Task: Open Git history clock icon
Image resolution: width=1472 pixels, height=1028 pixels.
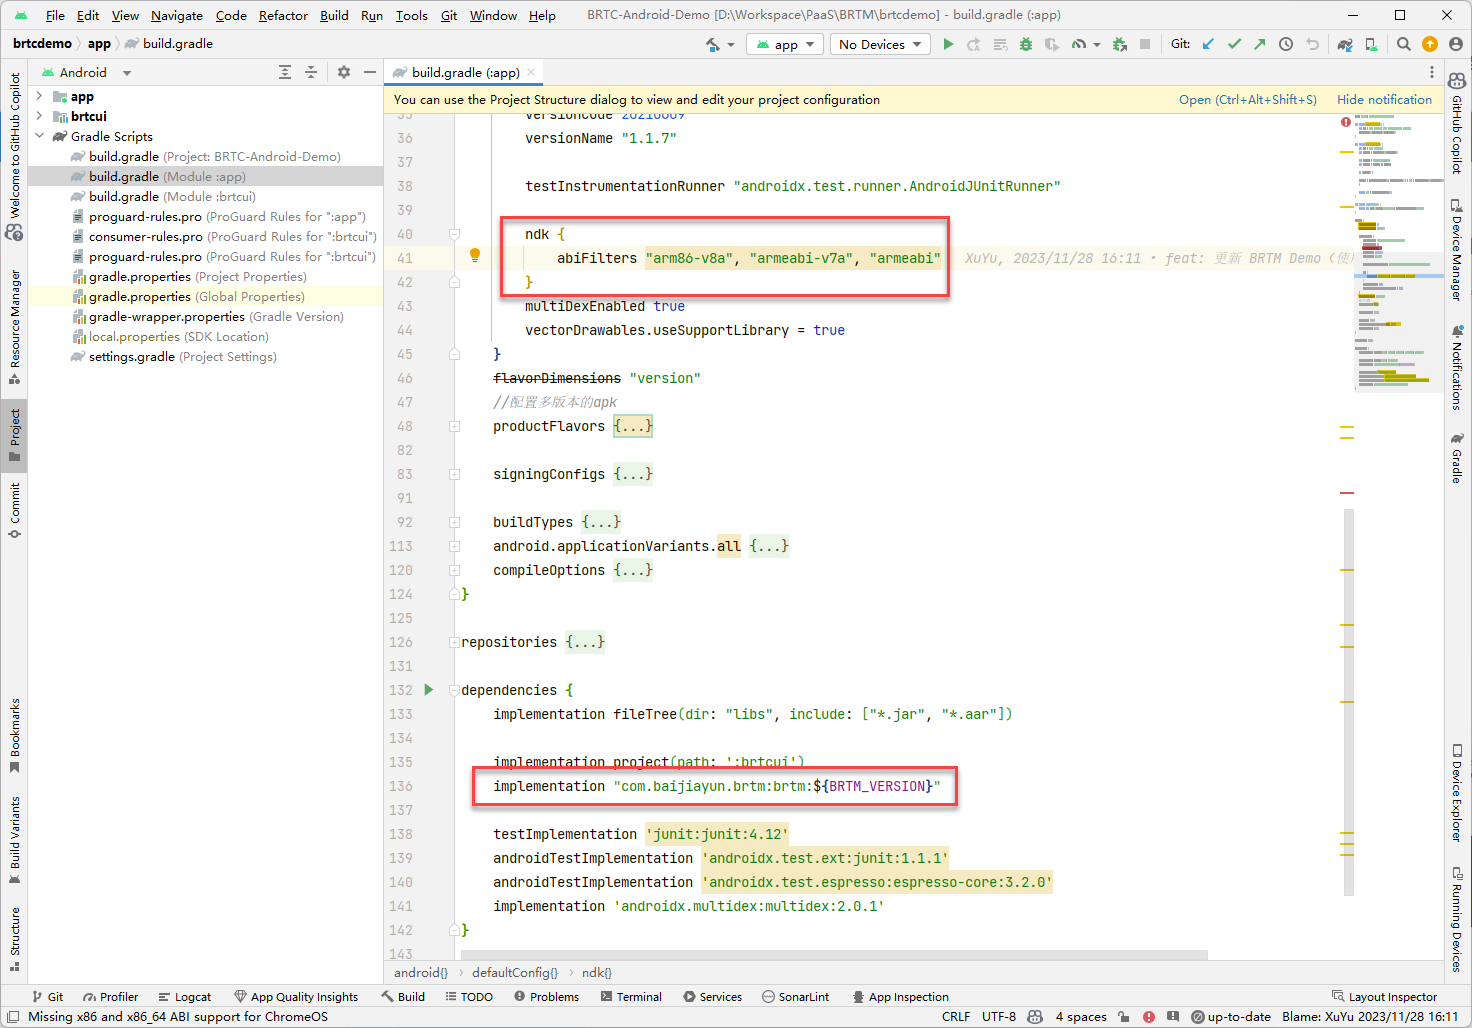Action: 1286,44
